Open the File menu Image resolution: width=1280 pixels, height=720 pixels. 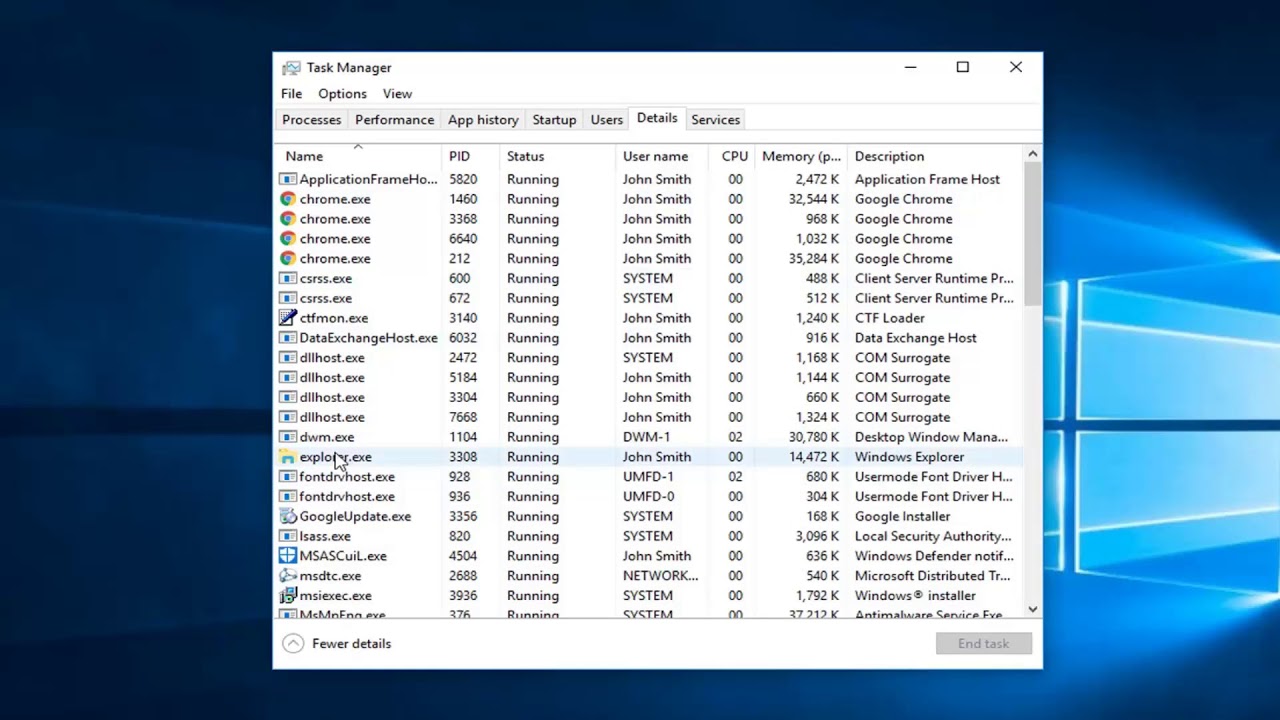(291, 94)
